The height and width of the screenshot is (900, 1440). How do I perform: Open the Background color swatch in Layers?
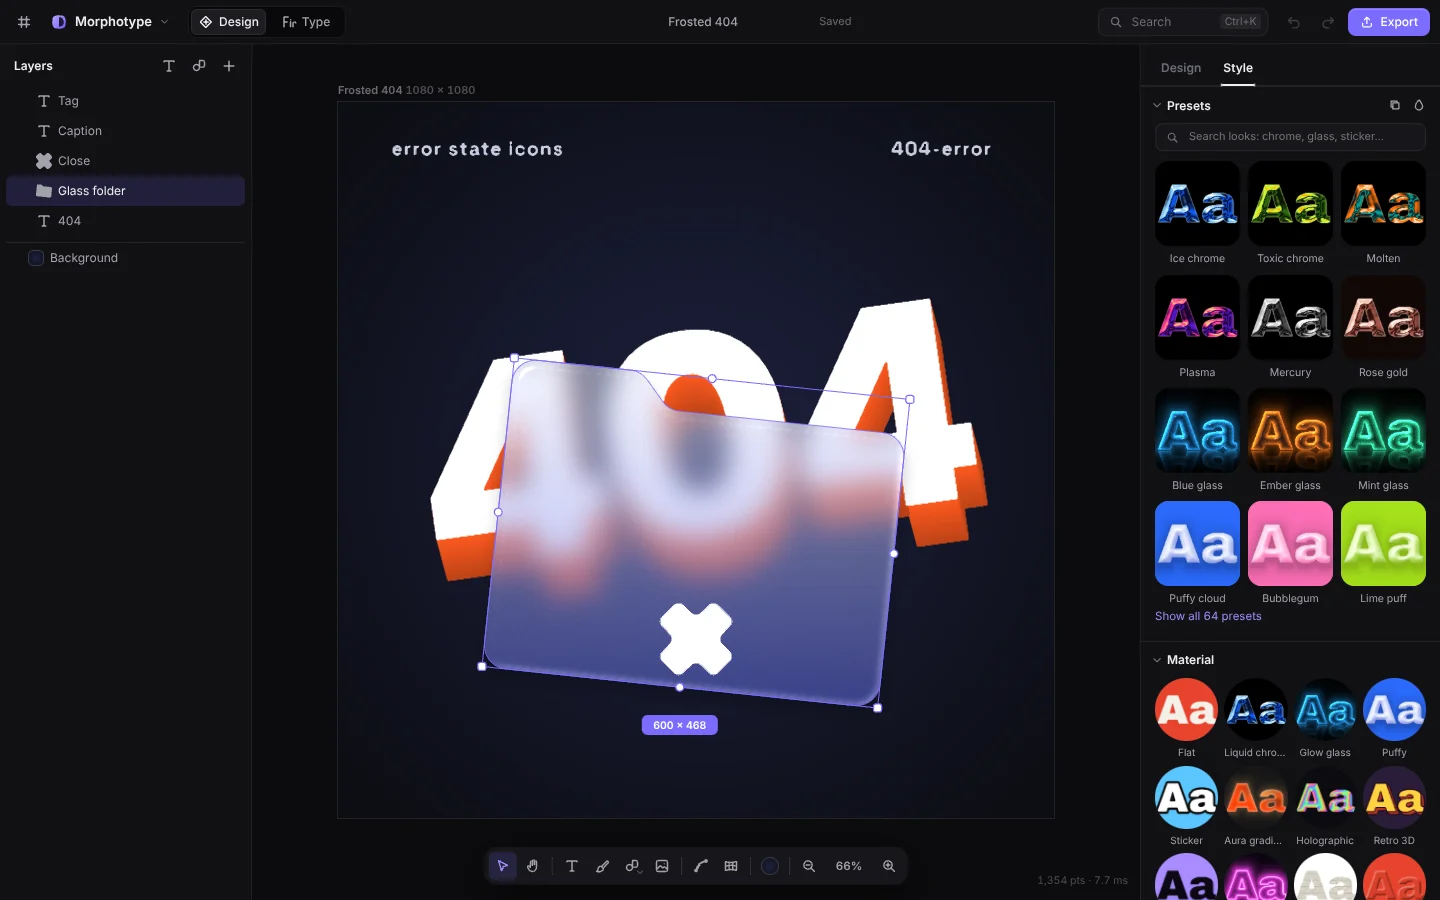36,258
